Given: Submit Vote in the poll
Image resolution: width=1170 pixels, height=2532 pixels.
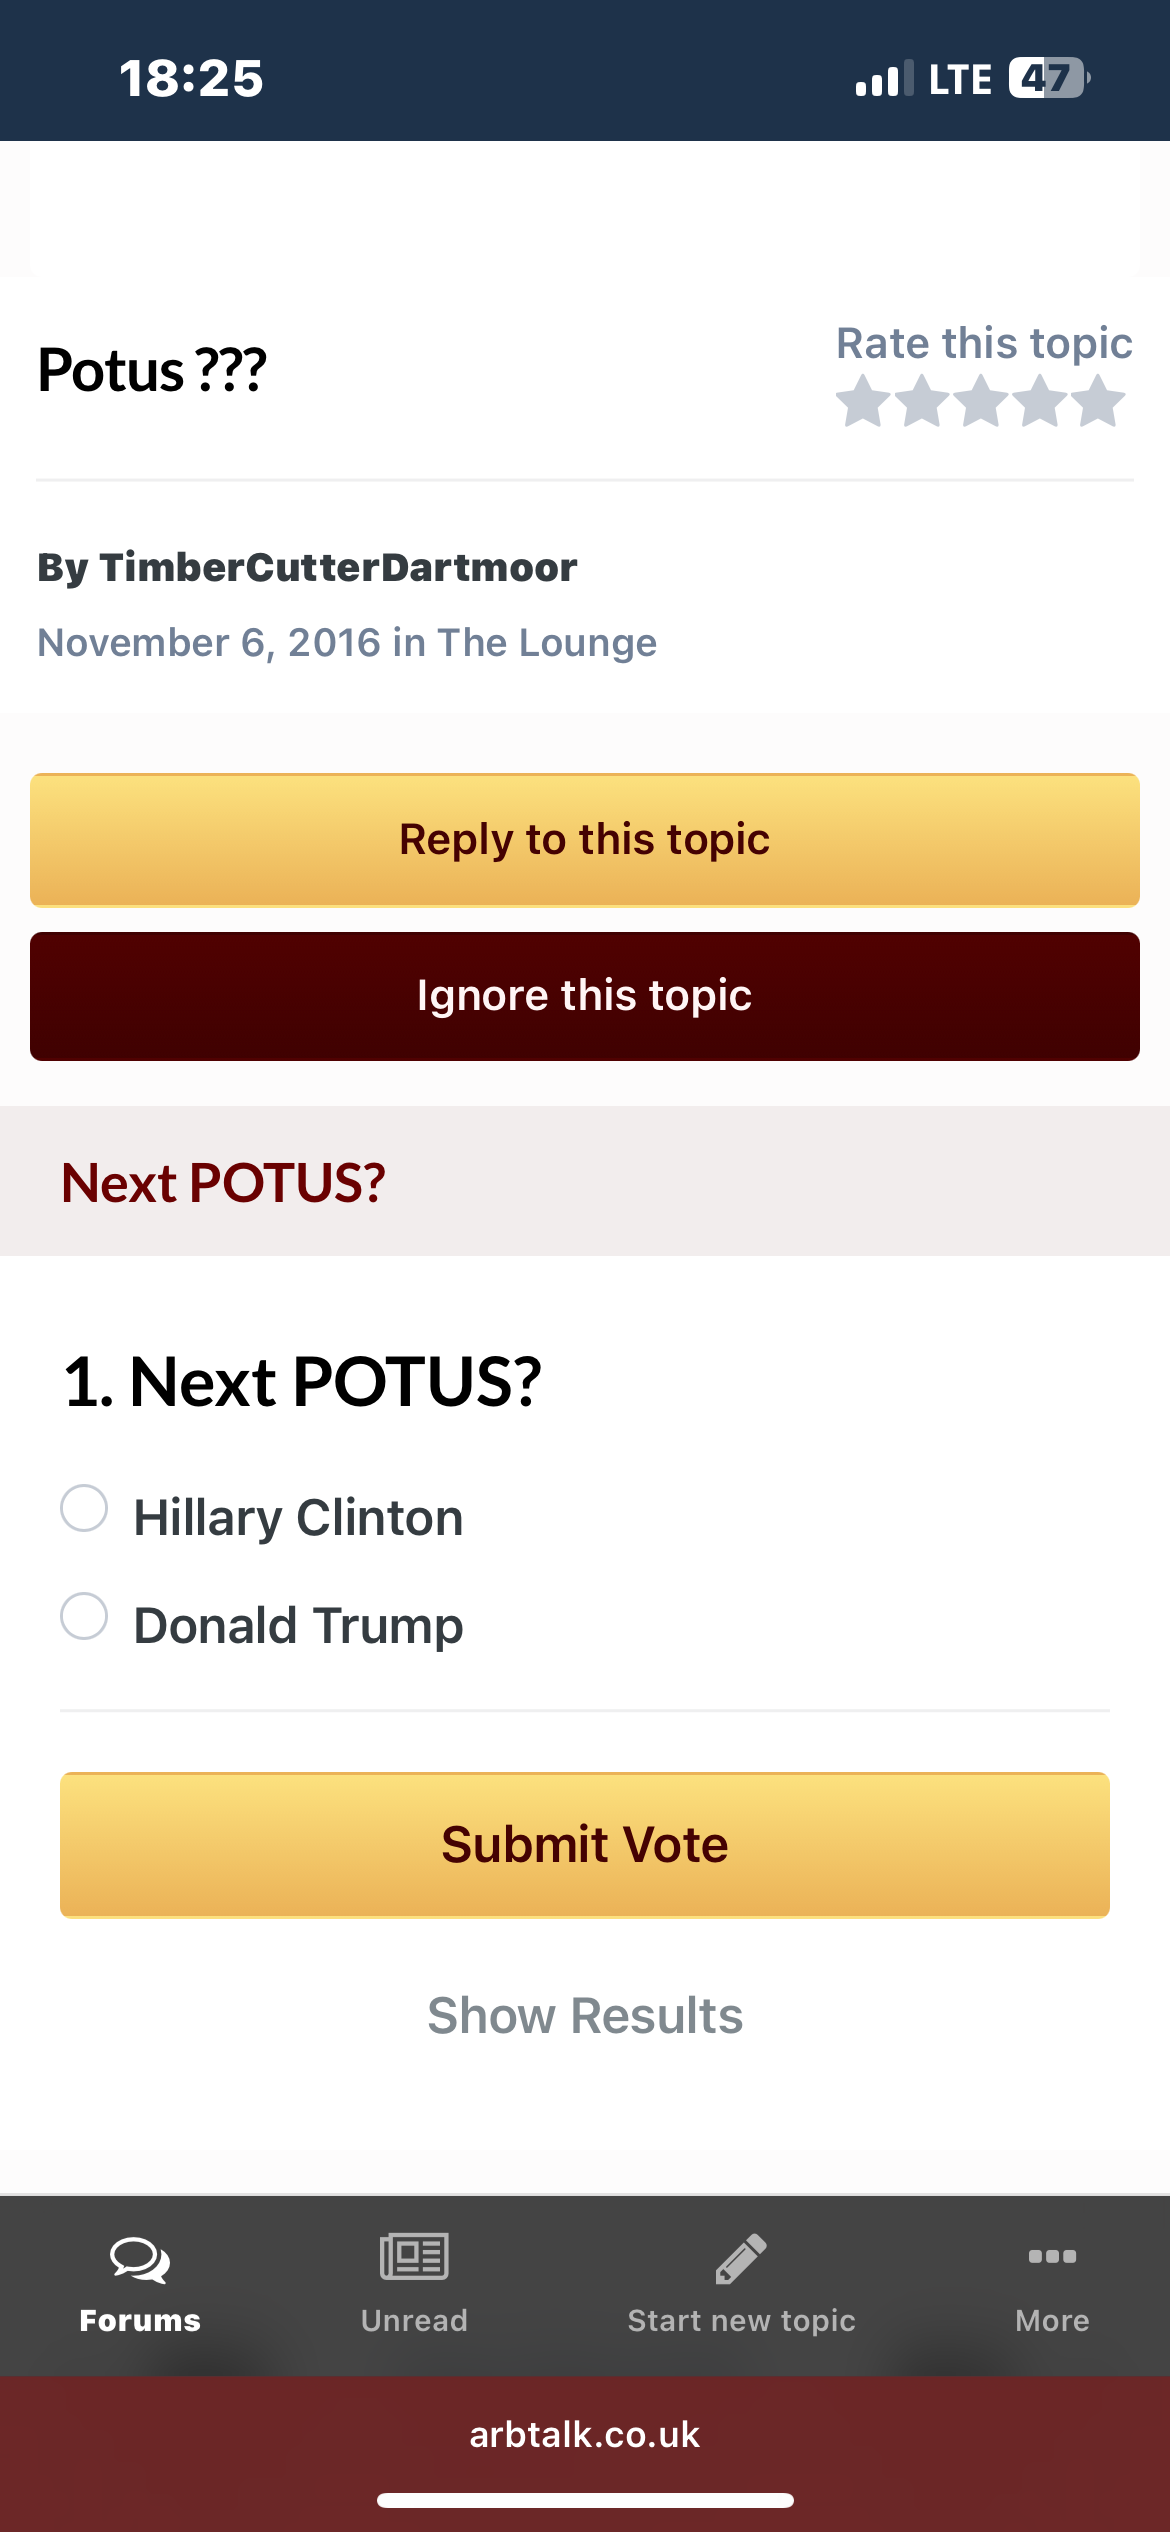Looking at the screenshot, I should point(585,1845).
